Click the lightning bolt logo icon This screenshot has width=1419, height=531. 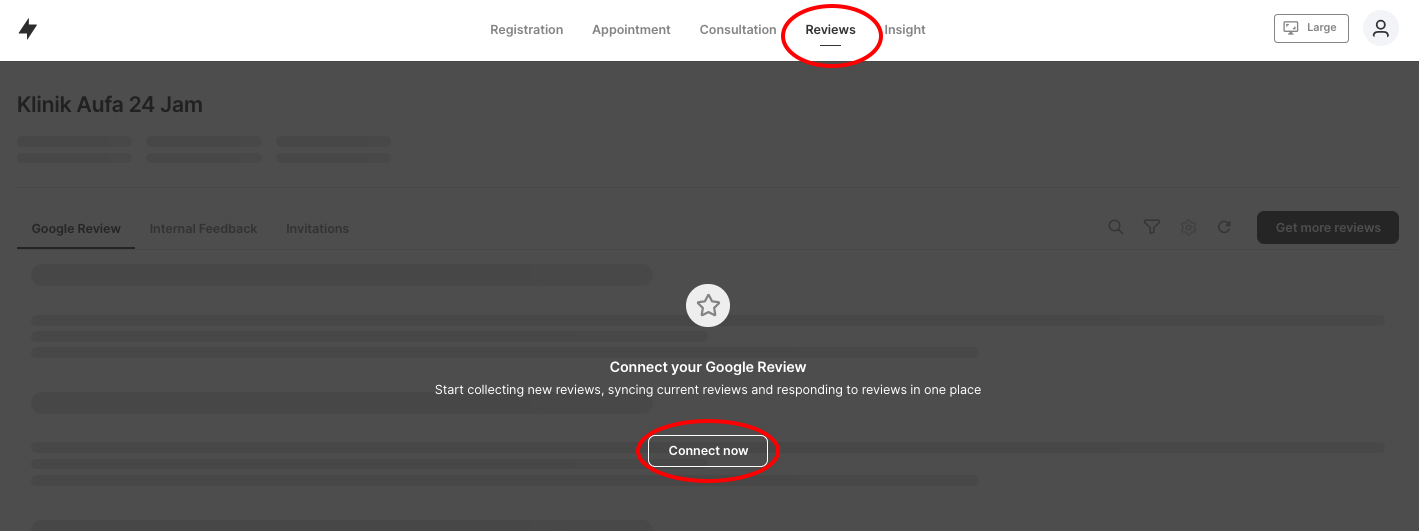[x=28, y=29]
